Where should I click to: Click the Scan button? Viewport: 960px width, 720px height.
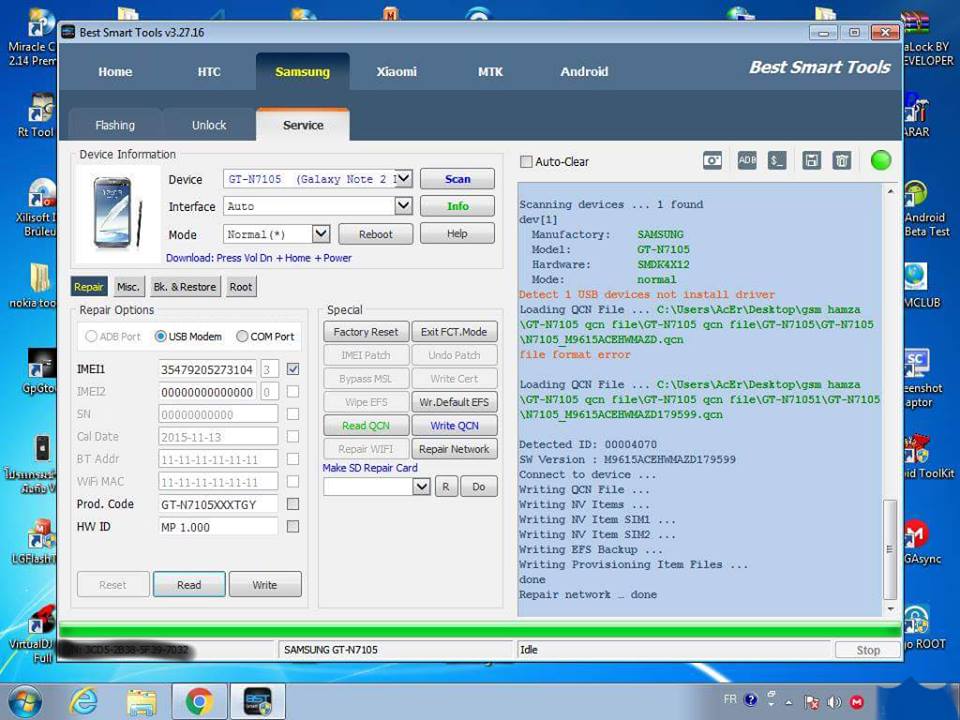457,179
